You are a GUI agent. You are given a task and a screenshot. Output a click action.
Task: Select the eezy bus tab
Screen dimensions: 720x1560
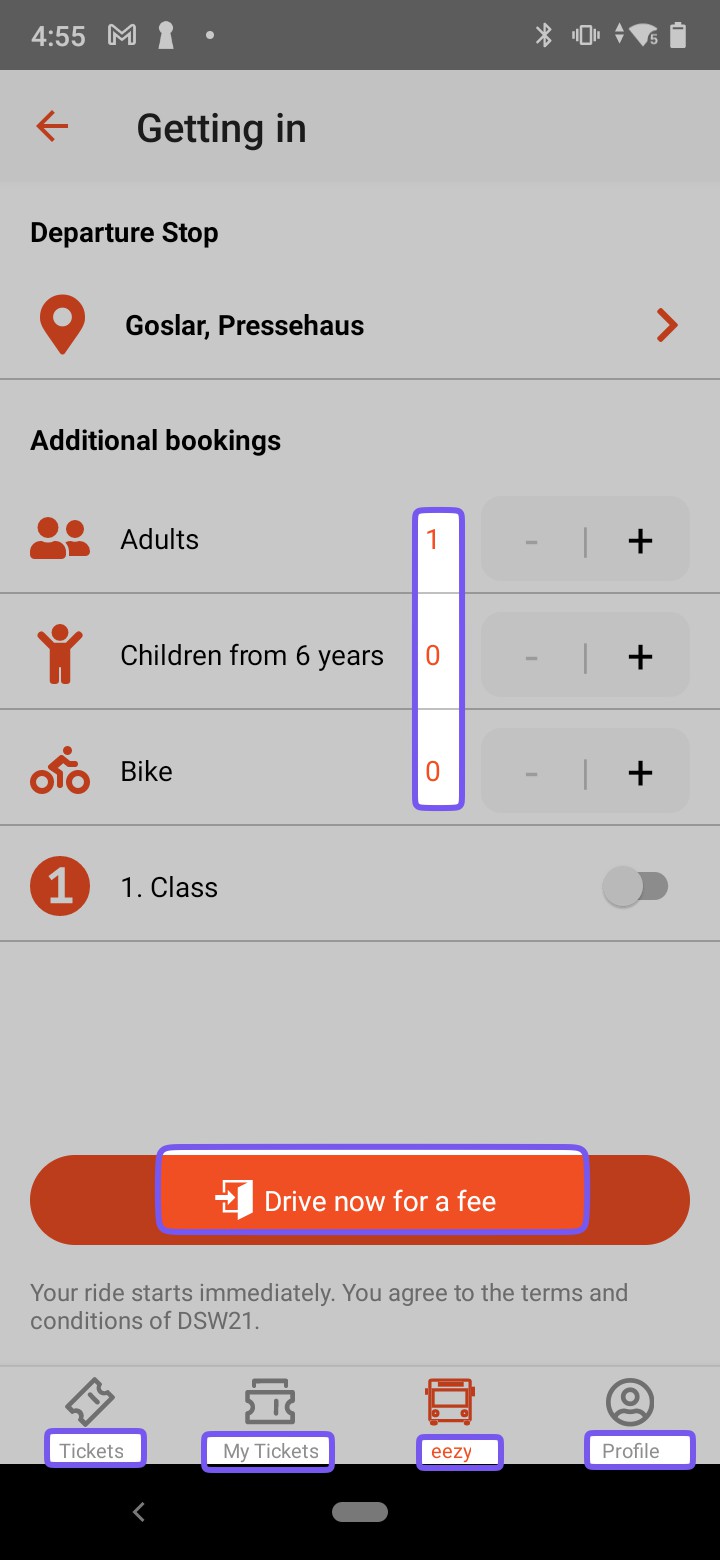450,1416
